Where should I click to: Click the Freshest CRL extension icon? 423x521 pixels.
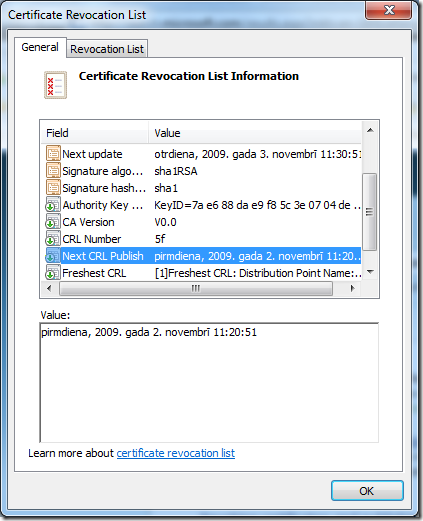pos(53,273)
